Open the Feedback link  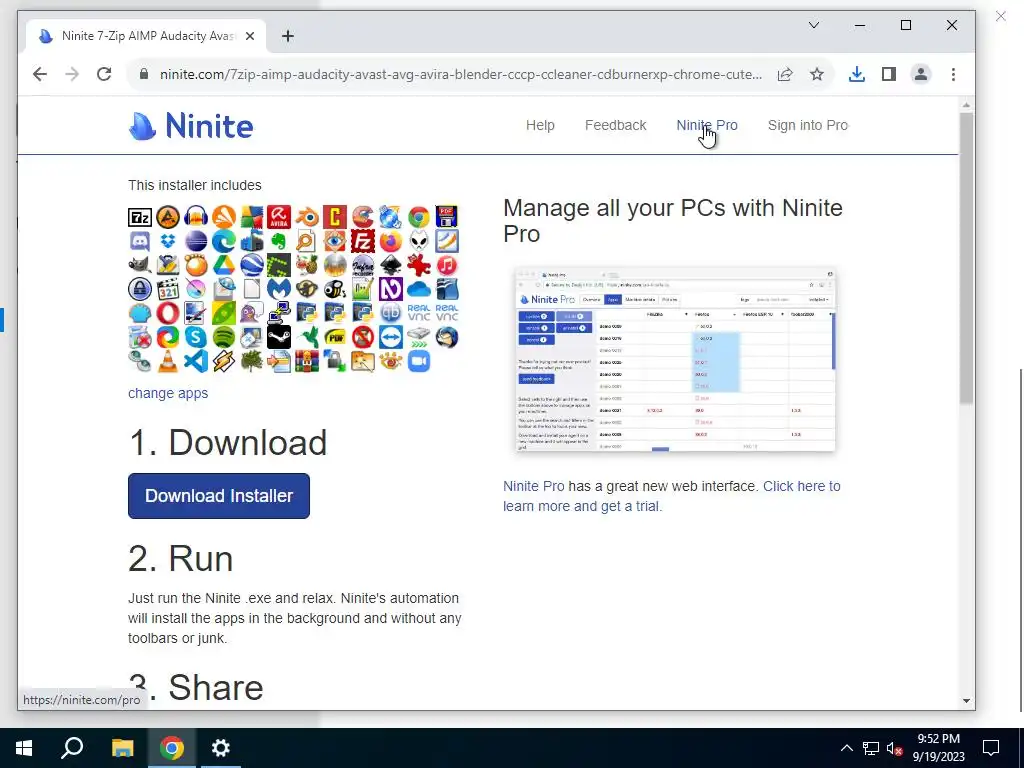pyautogui.click(x=615, y=125)
